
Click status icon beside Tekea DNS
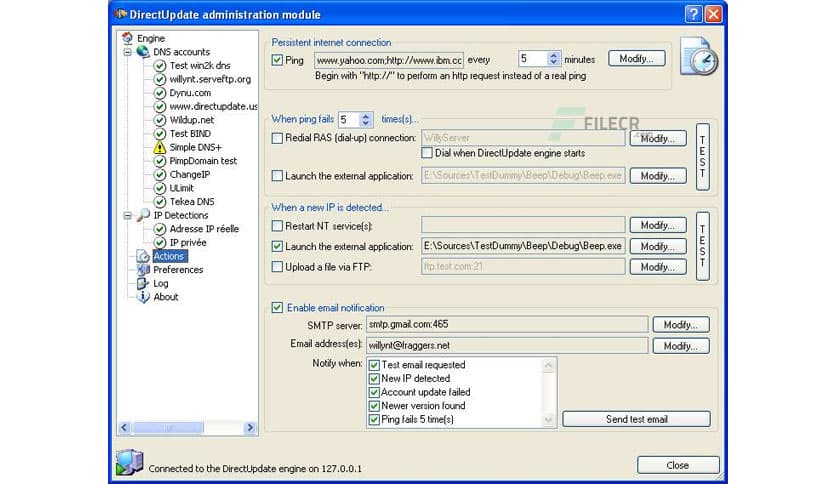[x=159, y=201]
